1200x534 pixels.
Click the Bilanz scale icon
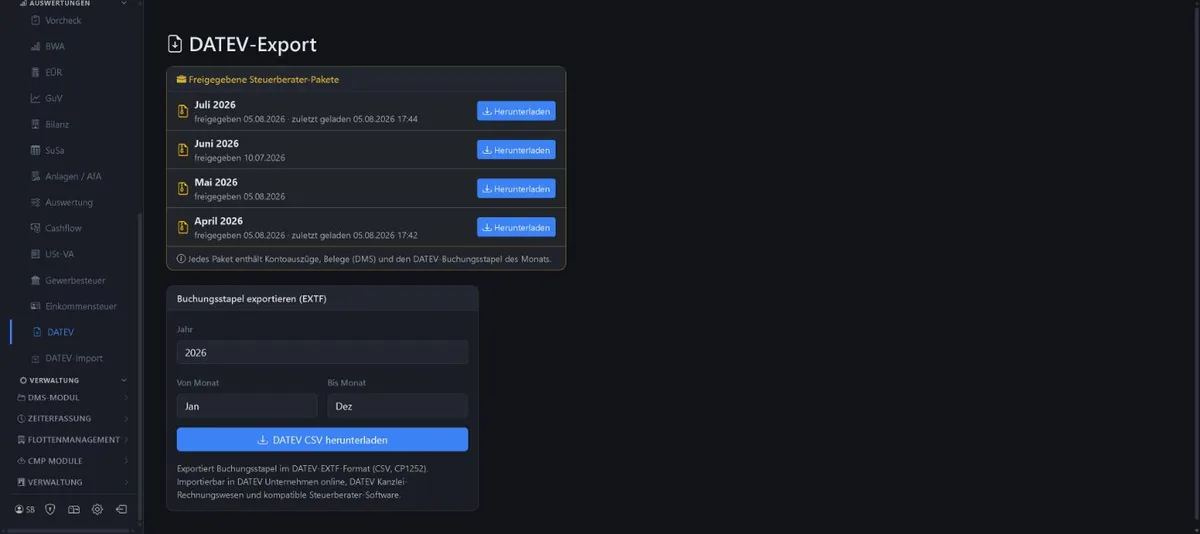tap(36, 124)
